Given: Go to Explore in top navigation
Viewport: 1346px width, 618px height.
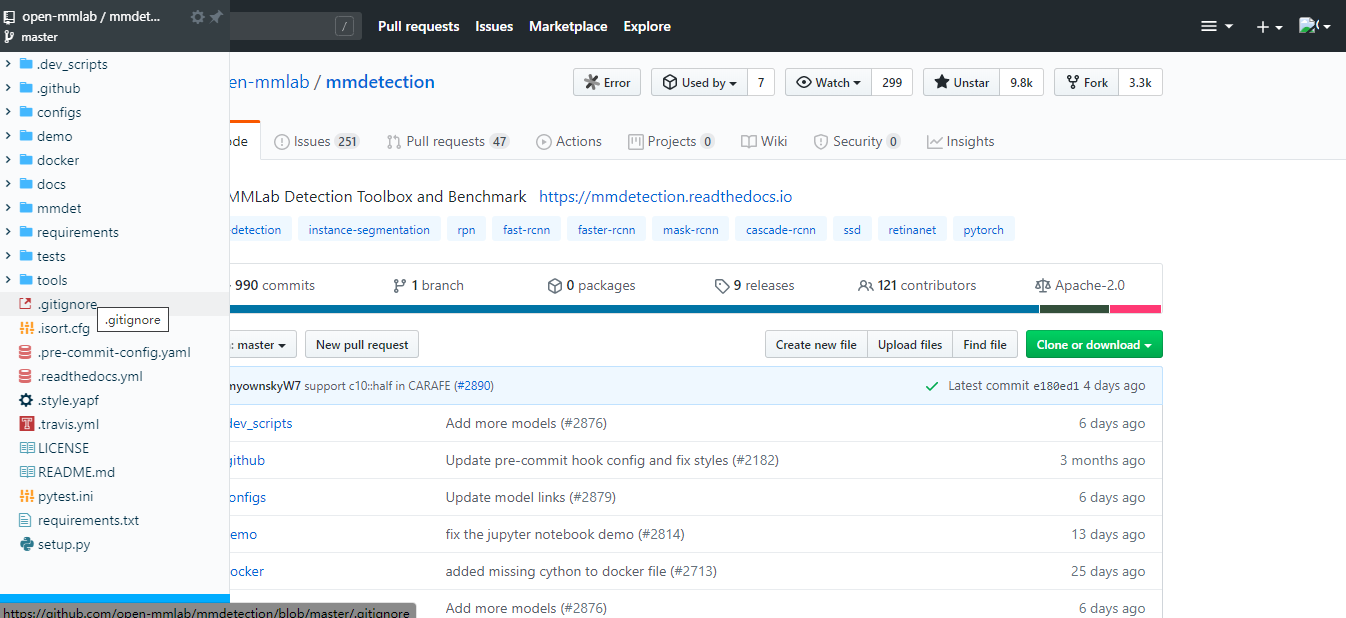Looking at the screenshot, I should click(647, 27).
